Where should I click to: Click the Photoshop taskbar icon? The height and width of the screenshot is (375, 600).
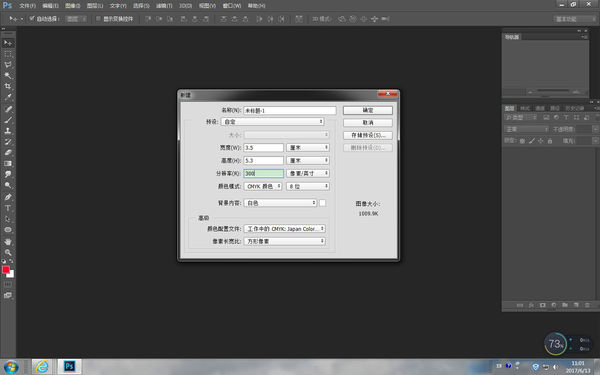coord(69,367)
